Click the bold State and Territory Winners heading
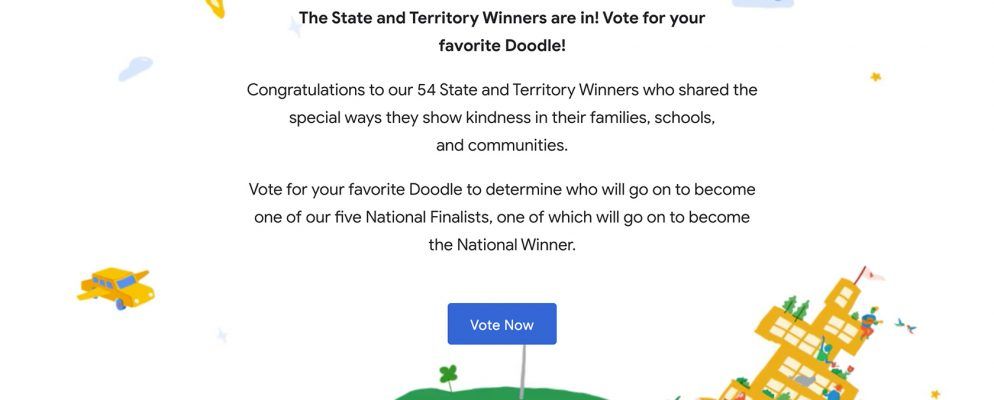This screenshot has width=994, height=400. (501, 18)
